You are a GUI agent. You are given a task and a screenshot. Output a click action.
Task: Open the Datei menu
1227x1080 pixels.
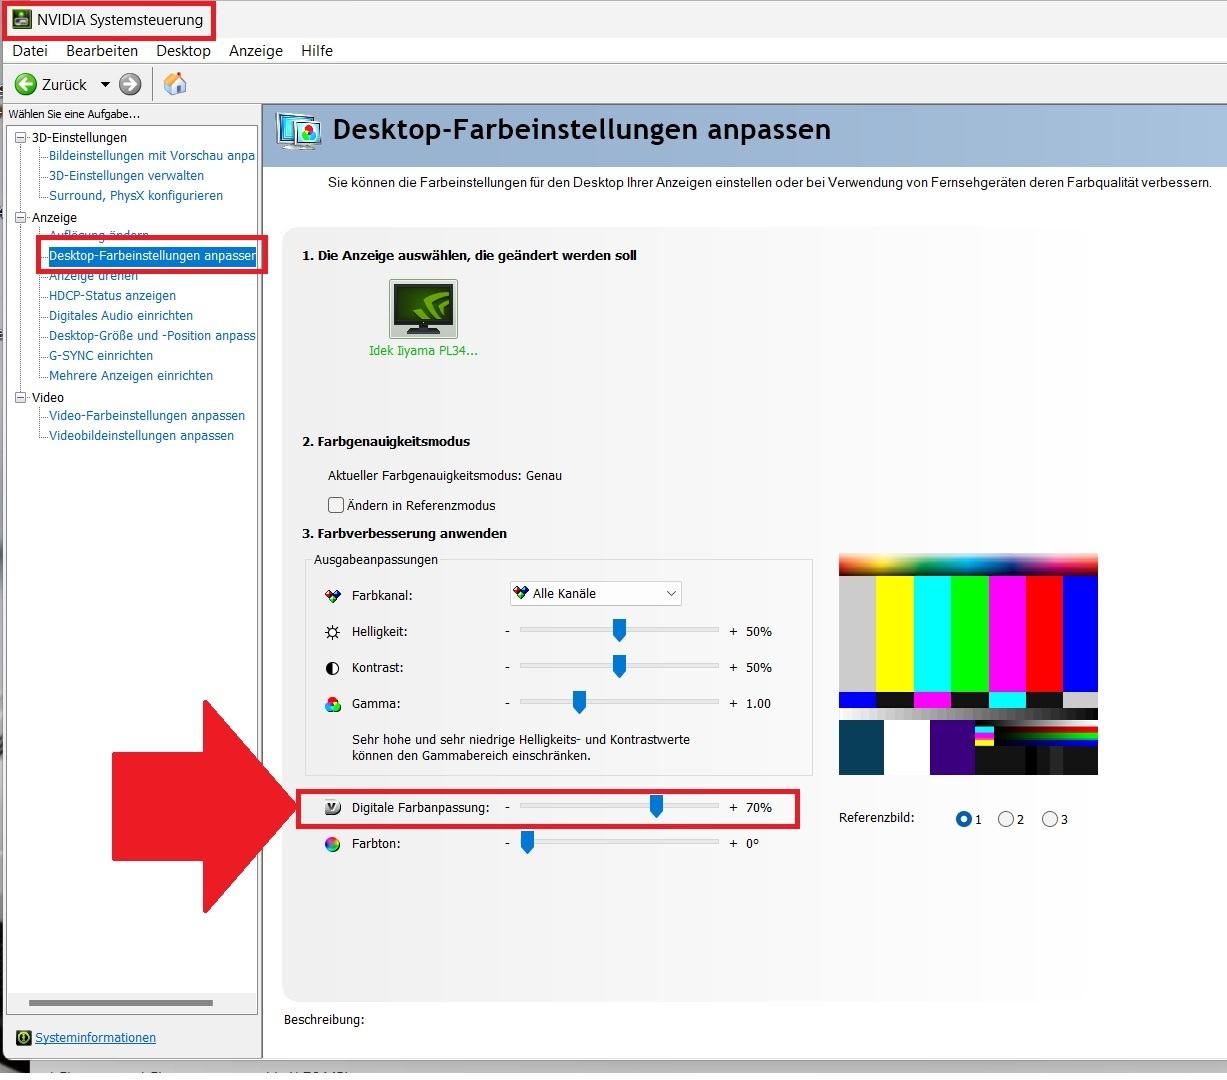(30, 51)
